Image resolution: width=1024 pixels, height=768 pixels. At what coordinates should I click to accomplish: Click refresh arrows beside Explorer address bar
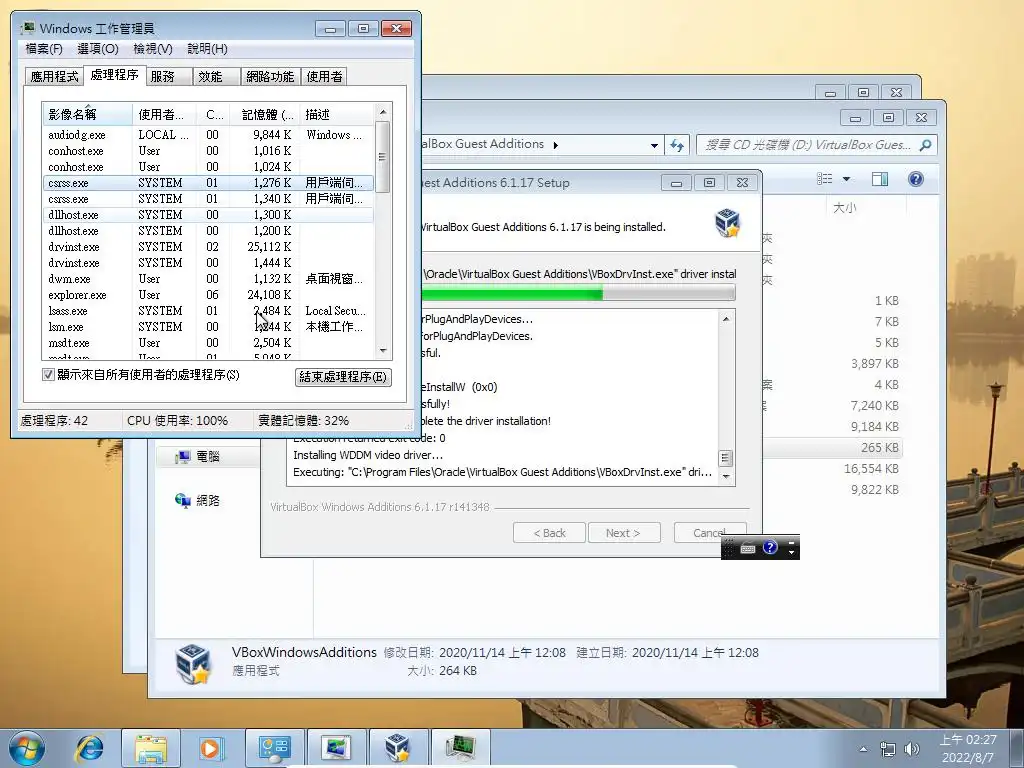pyautogui.click(x=677, y=145)
